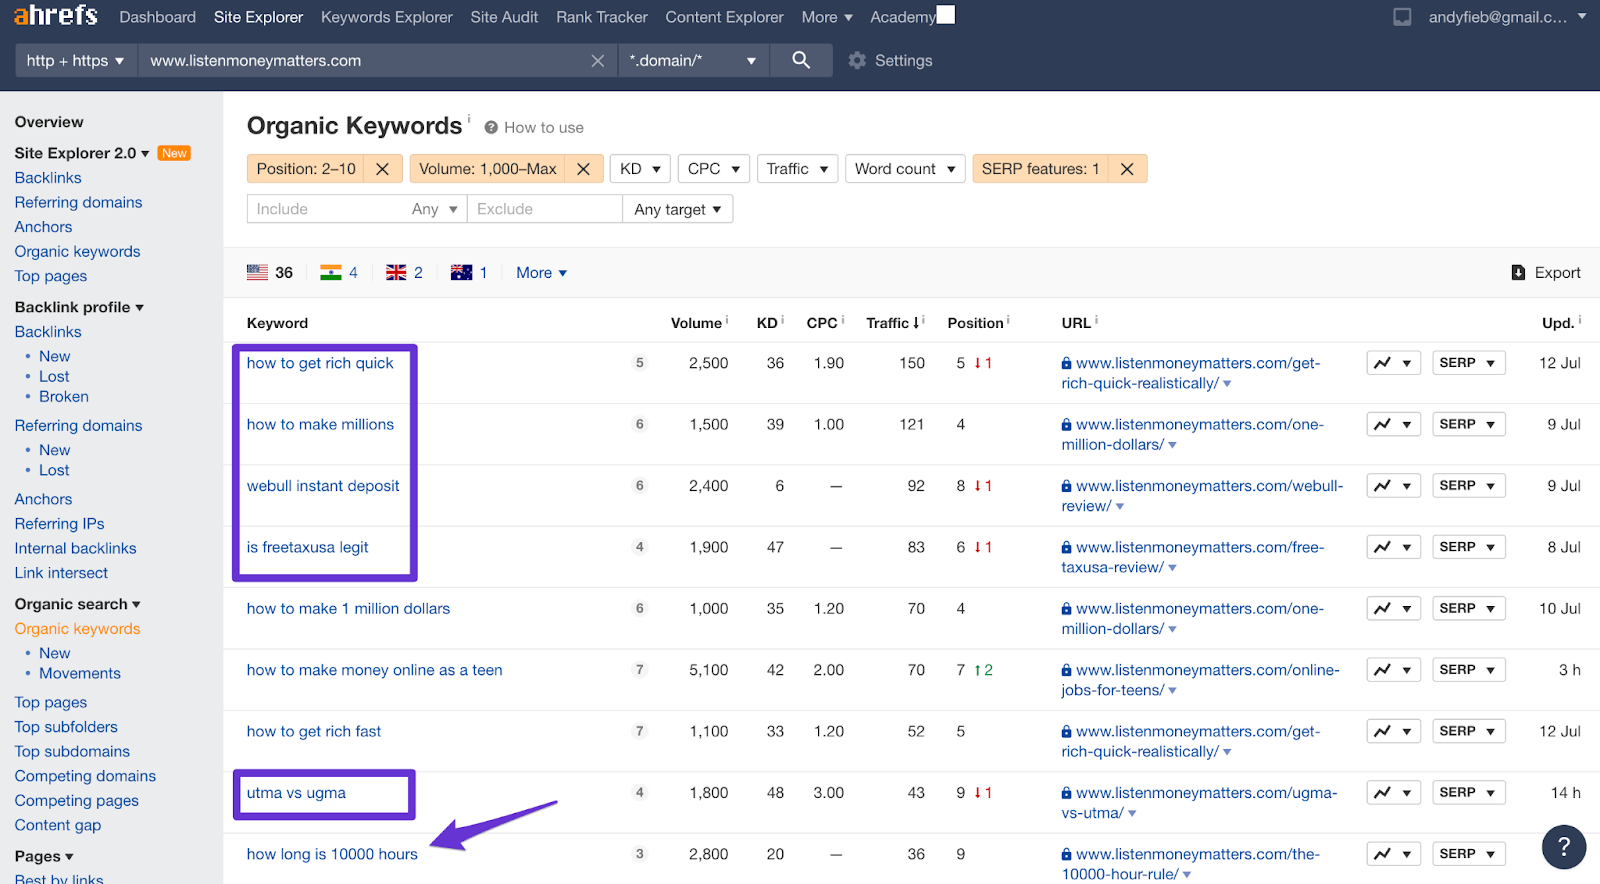Sort by Volume column header

[x=696, y=323]
